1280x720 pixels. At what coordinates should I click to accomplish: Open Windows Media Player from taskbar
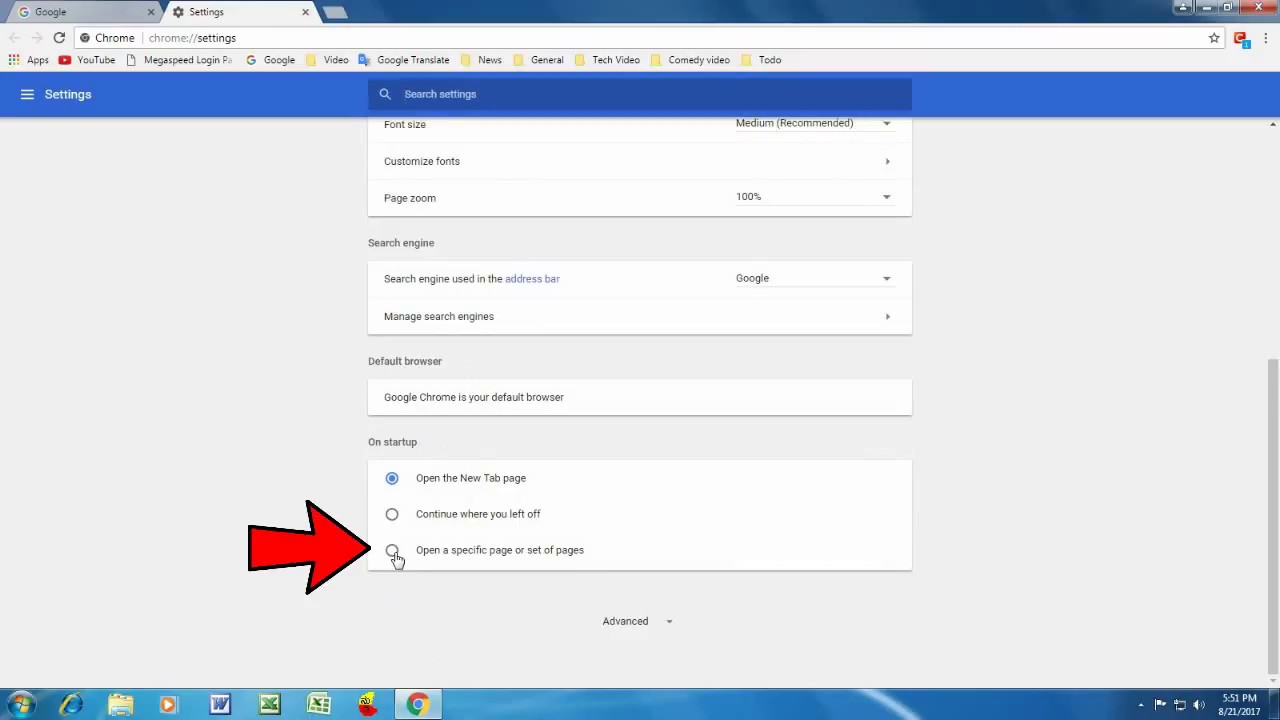click(168, 704)
